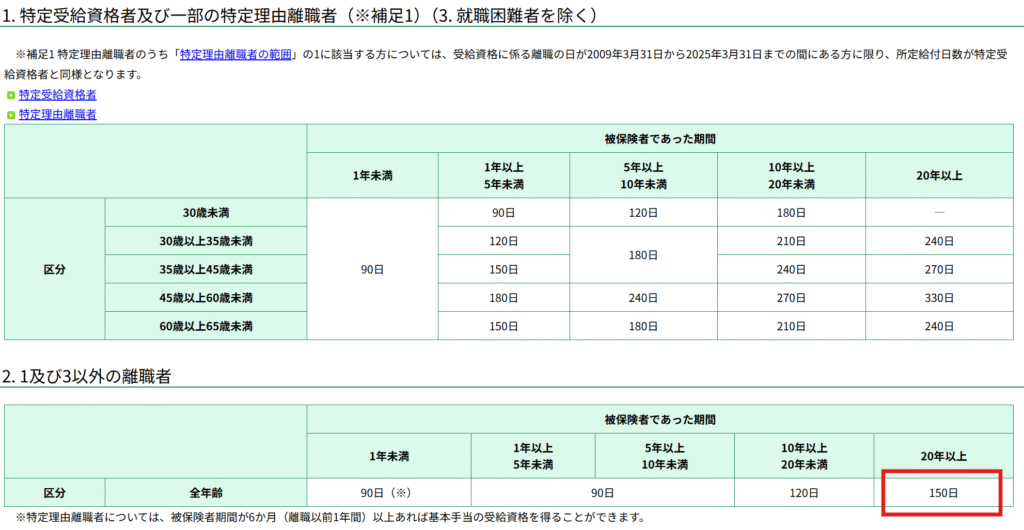Click 10年以上20年未満 header in section 2 table
Screen dimensions: 1024x530
[804, 456]
